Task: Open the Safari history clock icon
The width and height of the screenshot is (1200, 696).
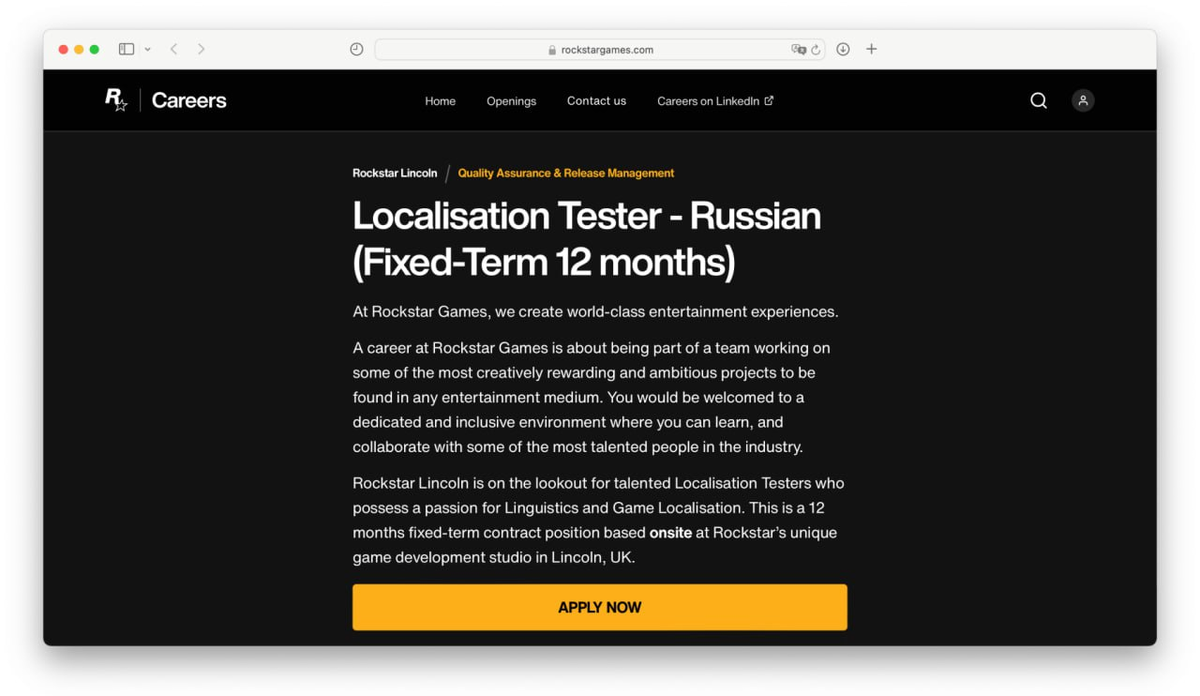Action: click(x=356, y=49)
